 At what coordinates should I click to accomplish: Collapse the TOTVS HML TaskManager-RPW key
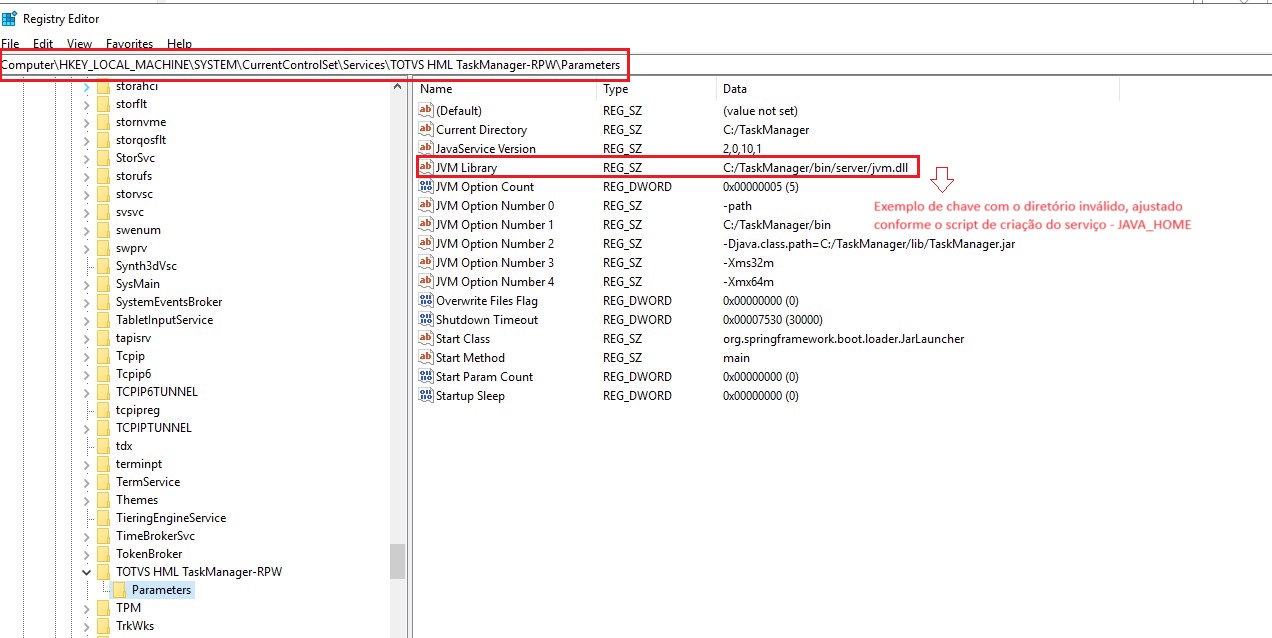coord(86,572)
